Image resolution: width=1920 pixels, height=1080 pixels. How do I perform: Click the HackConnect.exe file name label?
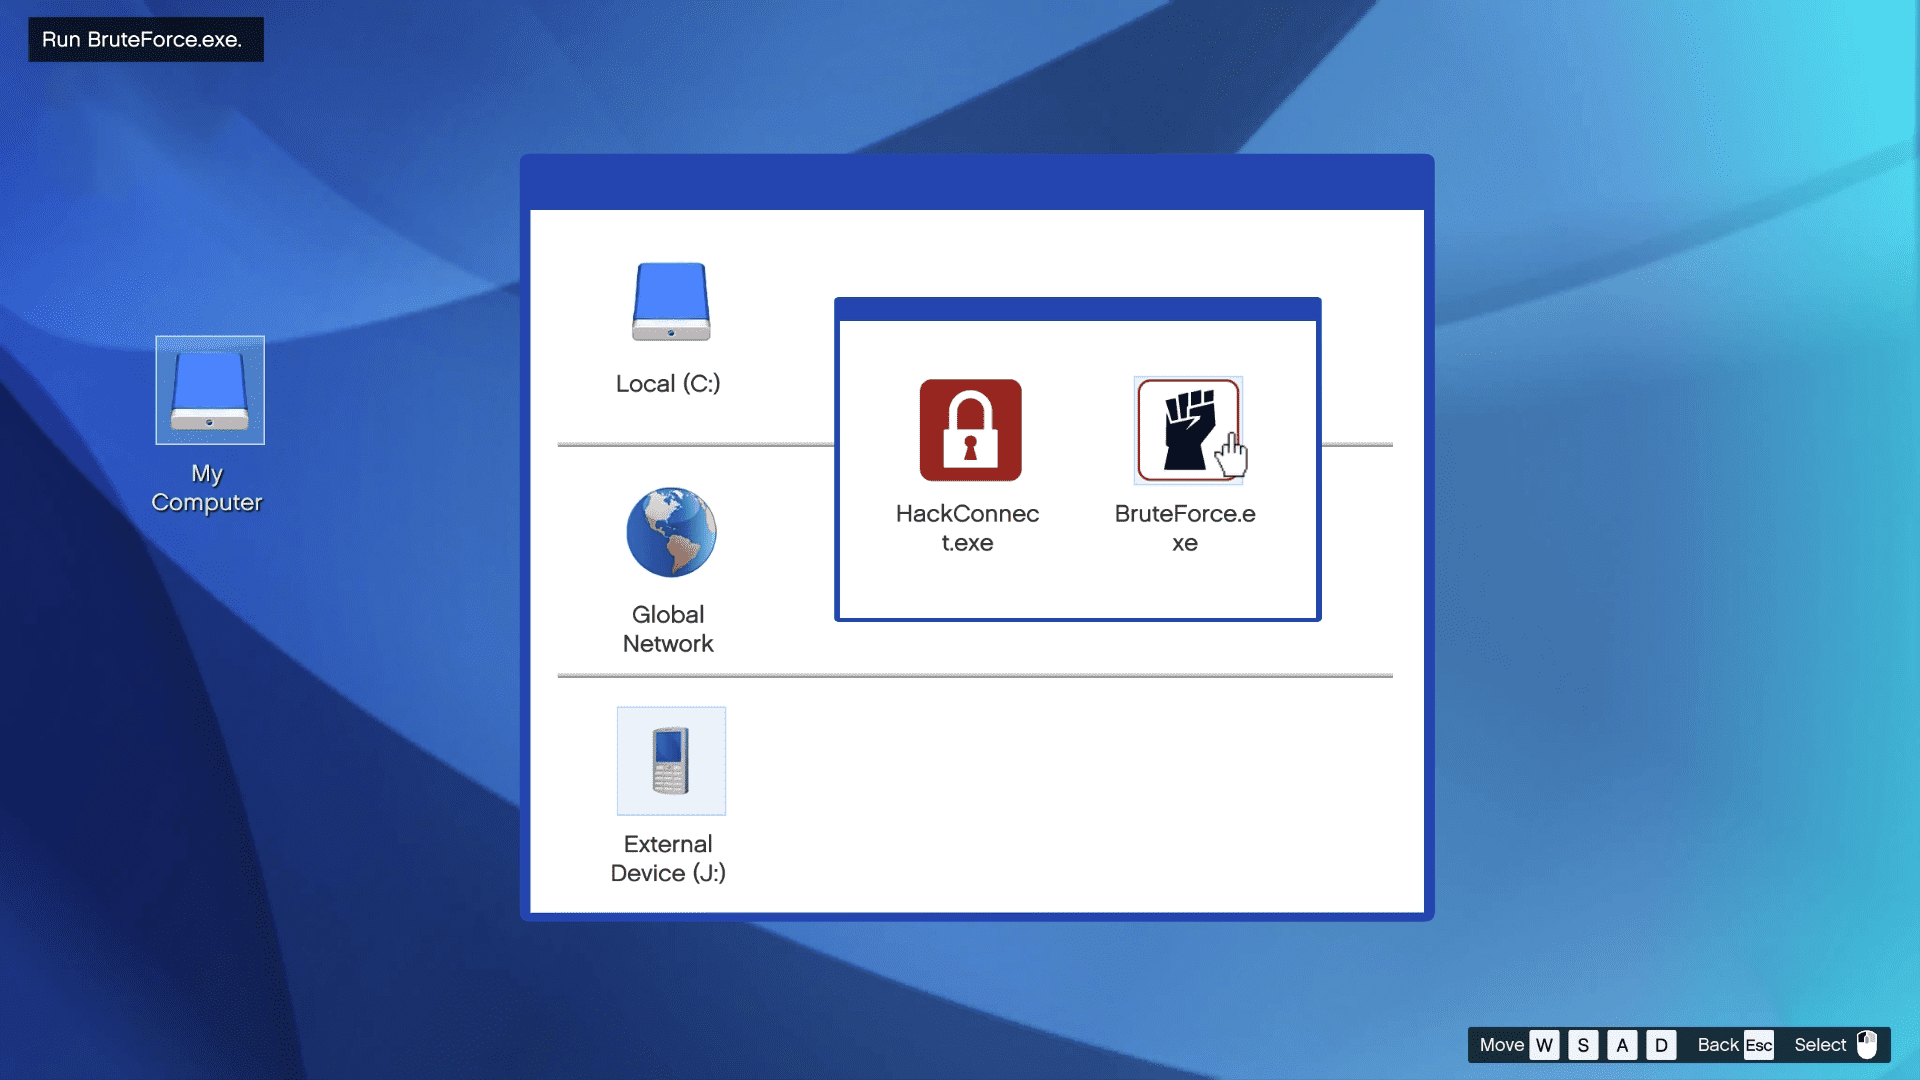click(967, 528)
